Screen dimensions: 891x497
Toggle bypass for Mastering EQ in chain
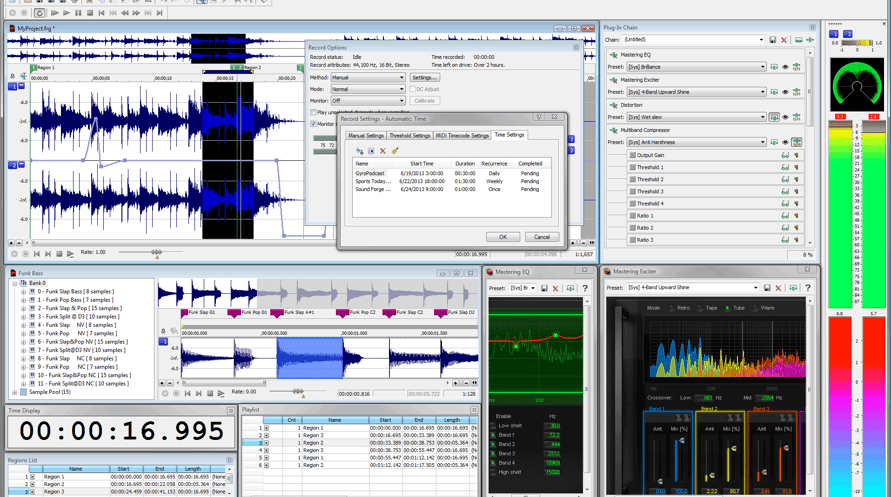tap(774, 67)
